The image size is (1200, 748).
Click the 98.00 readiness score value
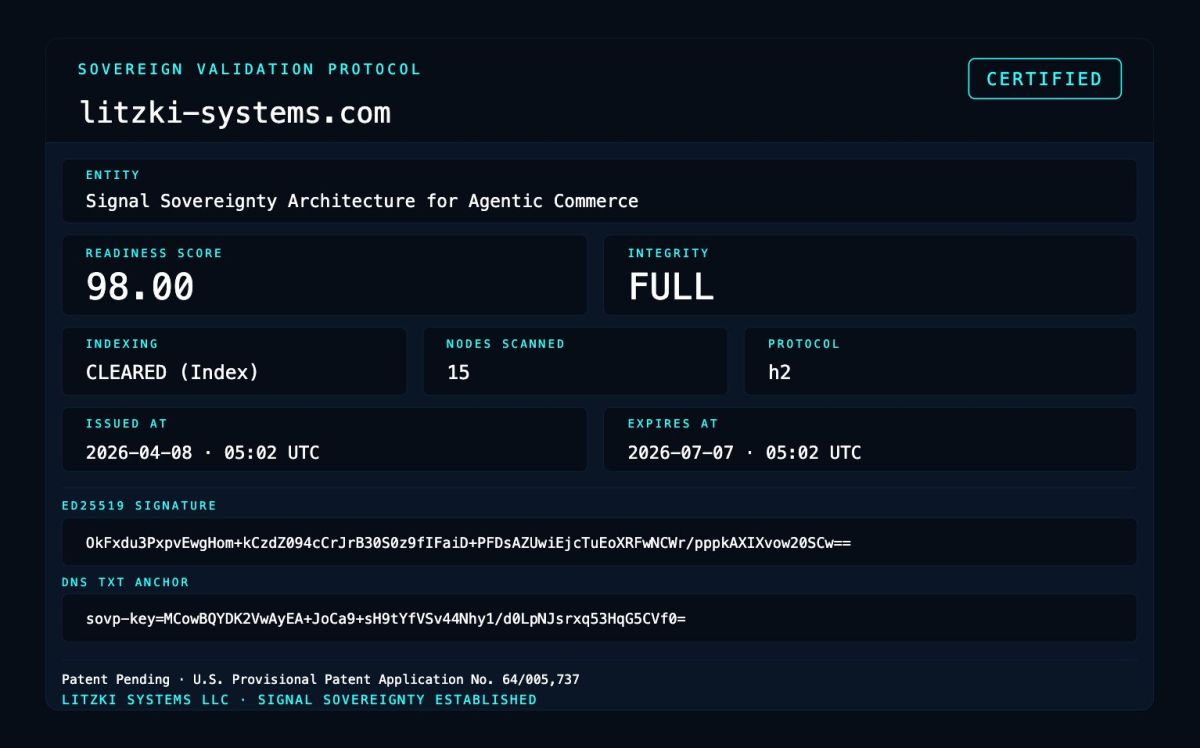pos(140,287)
